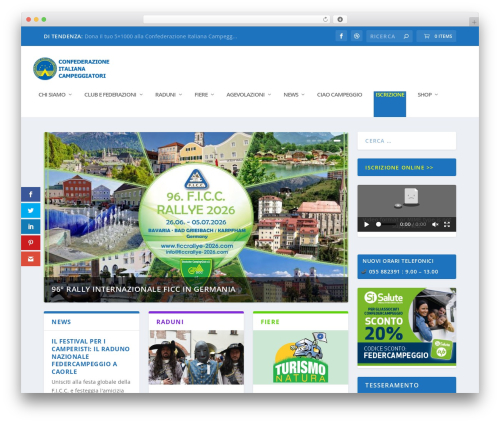This screenshot has width=500, height=423.
Task: Open the Fiere section heading
Action: [x=270, y=322]
